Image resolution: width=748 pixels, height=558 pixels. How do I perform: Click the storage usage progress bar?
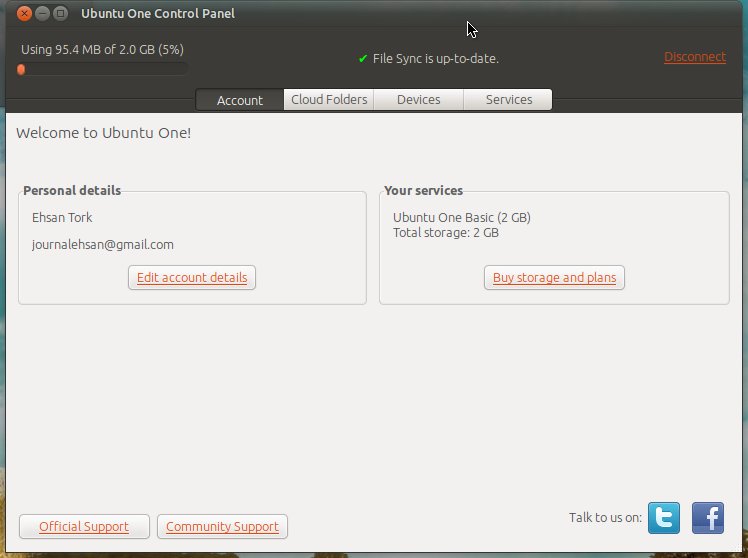(x=102, y=70)
